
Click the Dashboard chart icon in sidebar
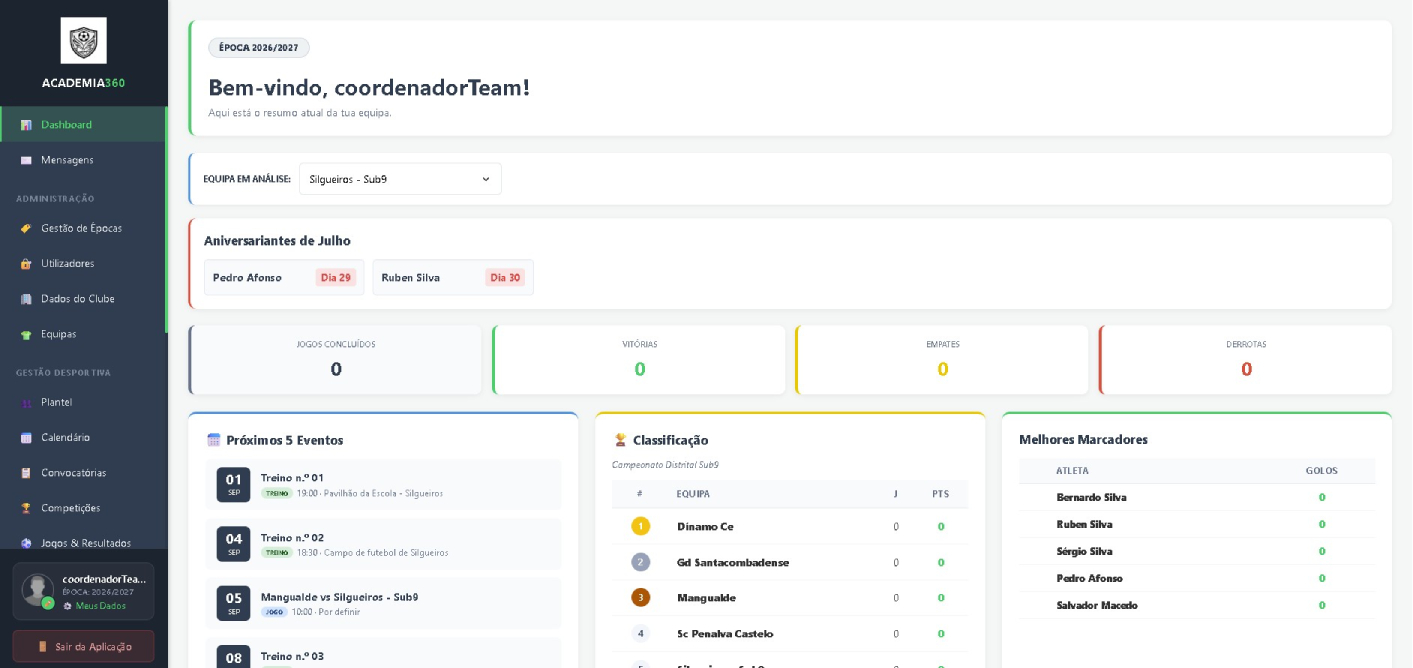(x=26, y=125)
